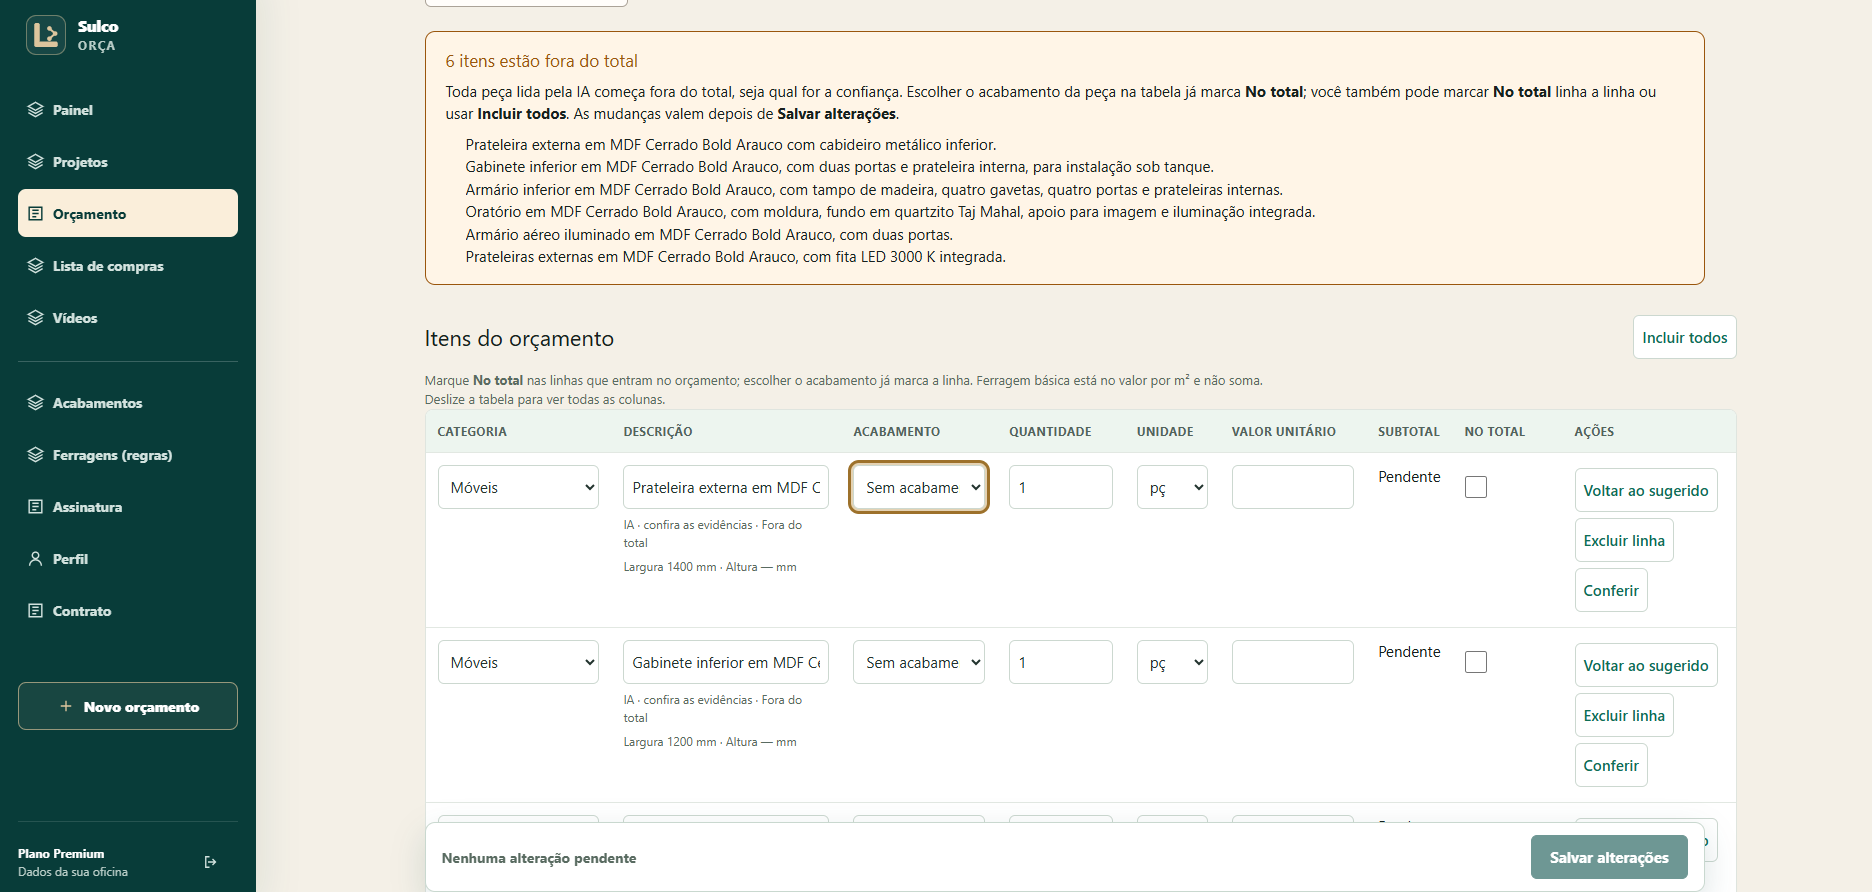Focus Descrição field reading Prateleira externa em MDF
1872x892 pixels.
coord(726,487)
